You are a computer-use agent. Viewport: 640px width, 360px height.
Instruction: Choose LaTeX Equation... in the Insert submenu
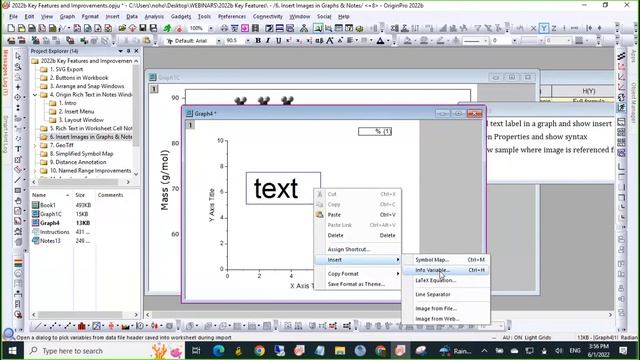tap(446, 280)
